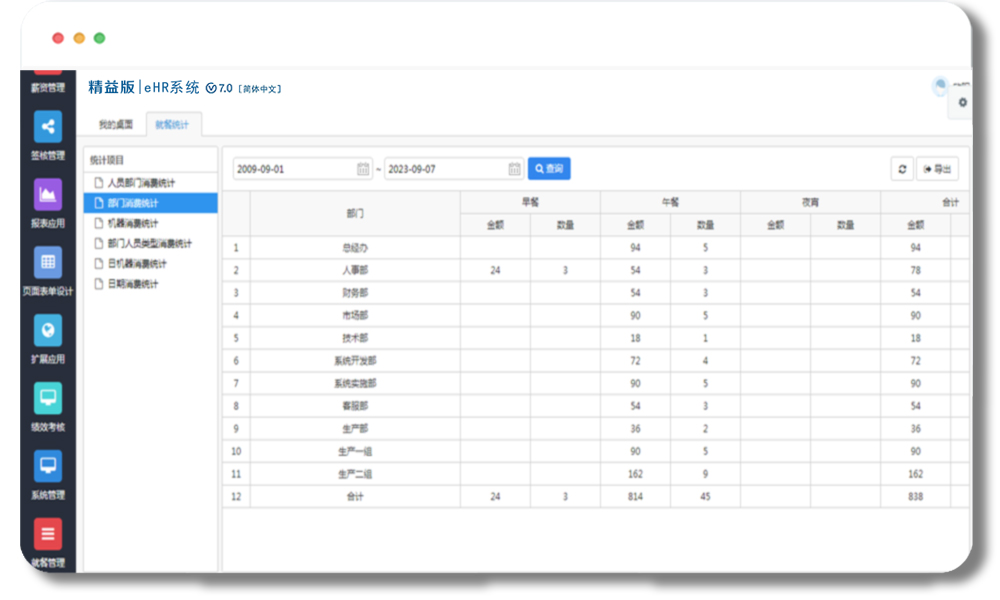
Task: Click the 系统开发部 department row cell
Action: pyautogui.click(x=355, y=361)
